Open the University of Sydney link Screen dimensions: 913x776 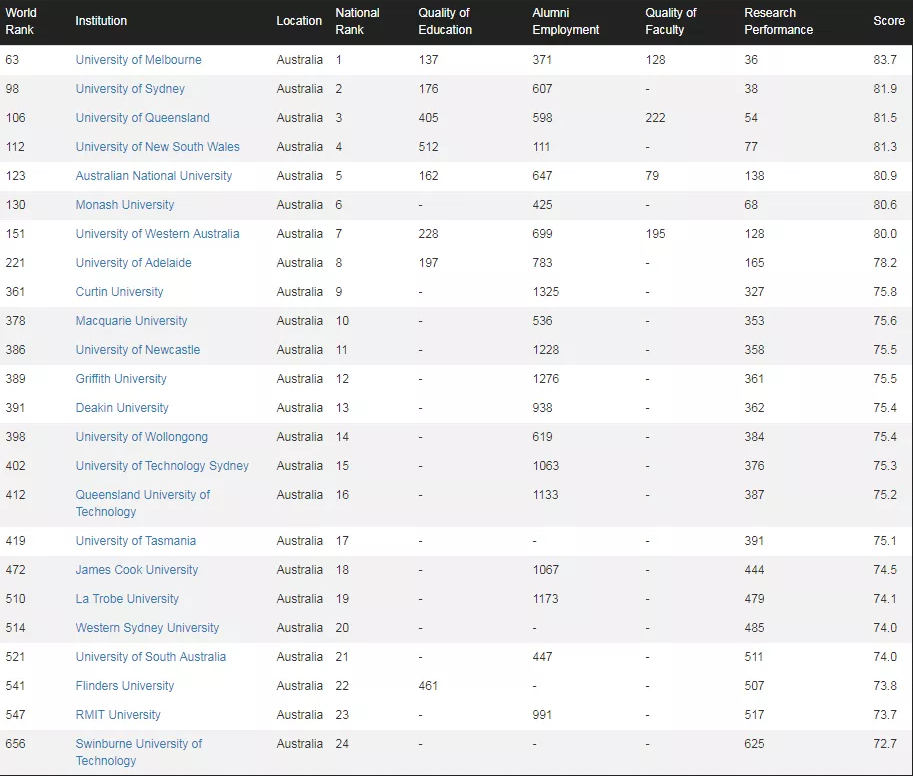pyautogui.click(x=130, y=89)
